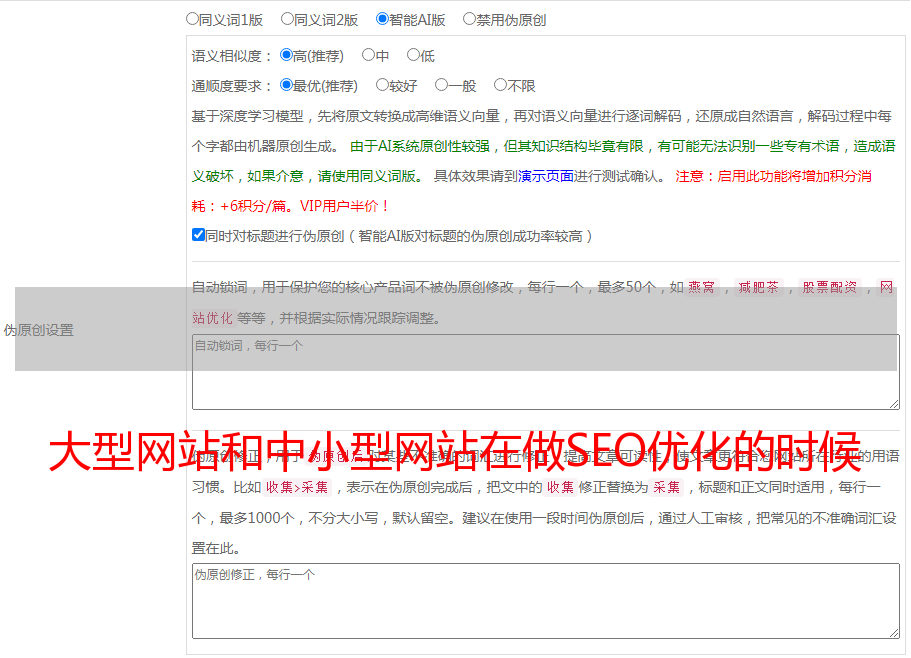This screenshot has width=911, height=658.
Task: Set 语义相似度 to 中
Action: [x=368, y=55]
